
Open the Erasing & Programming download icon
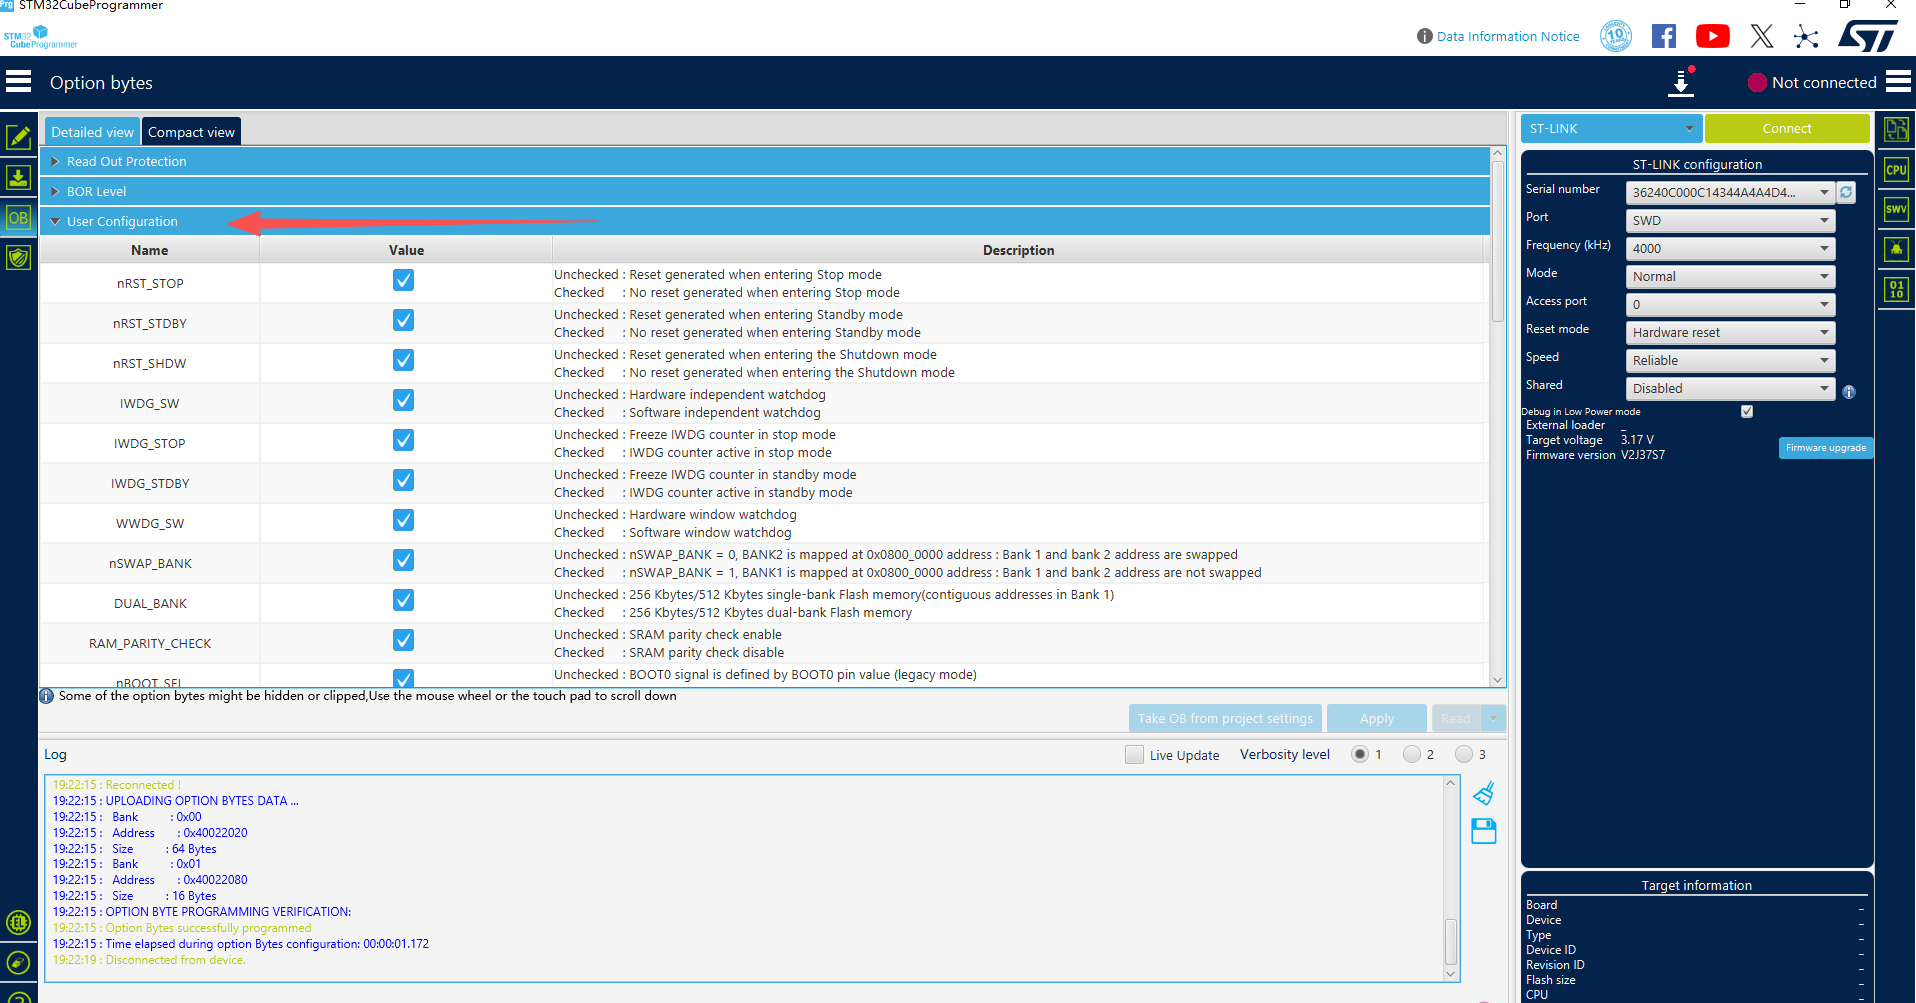[x=18, y=178]
